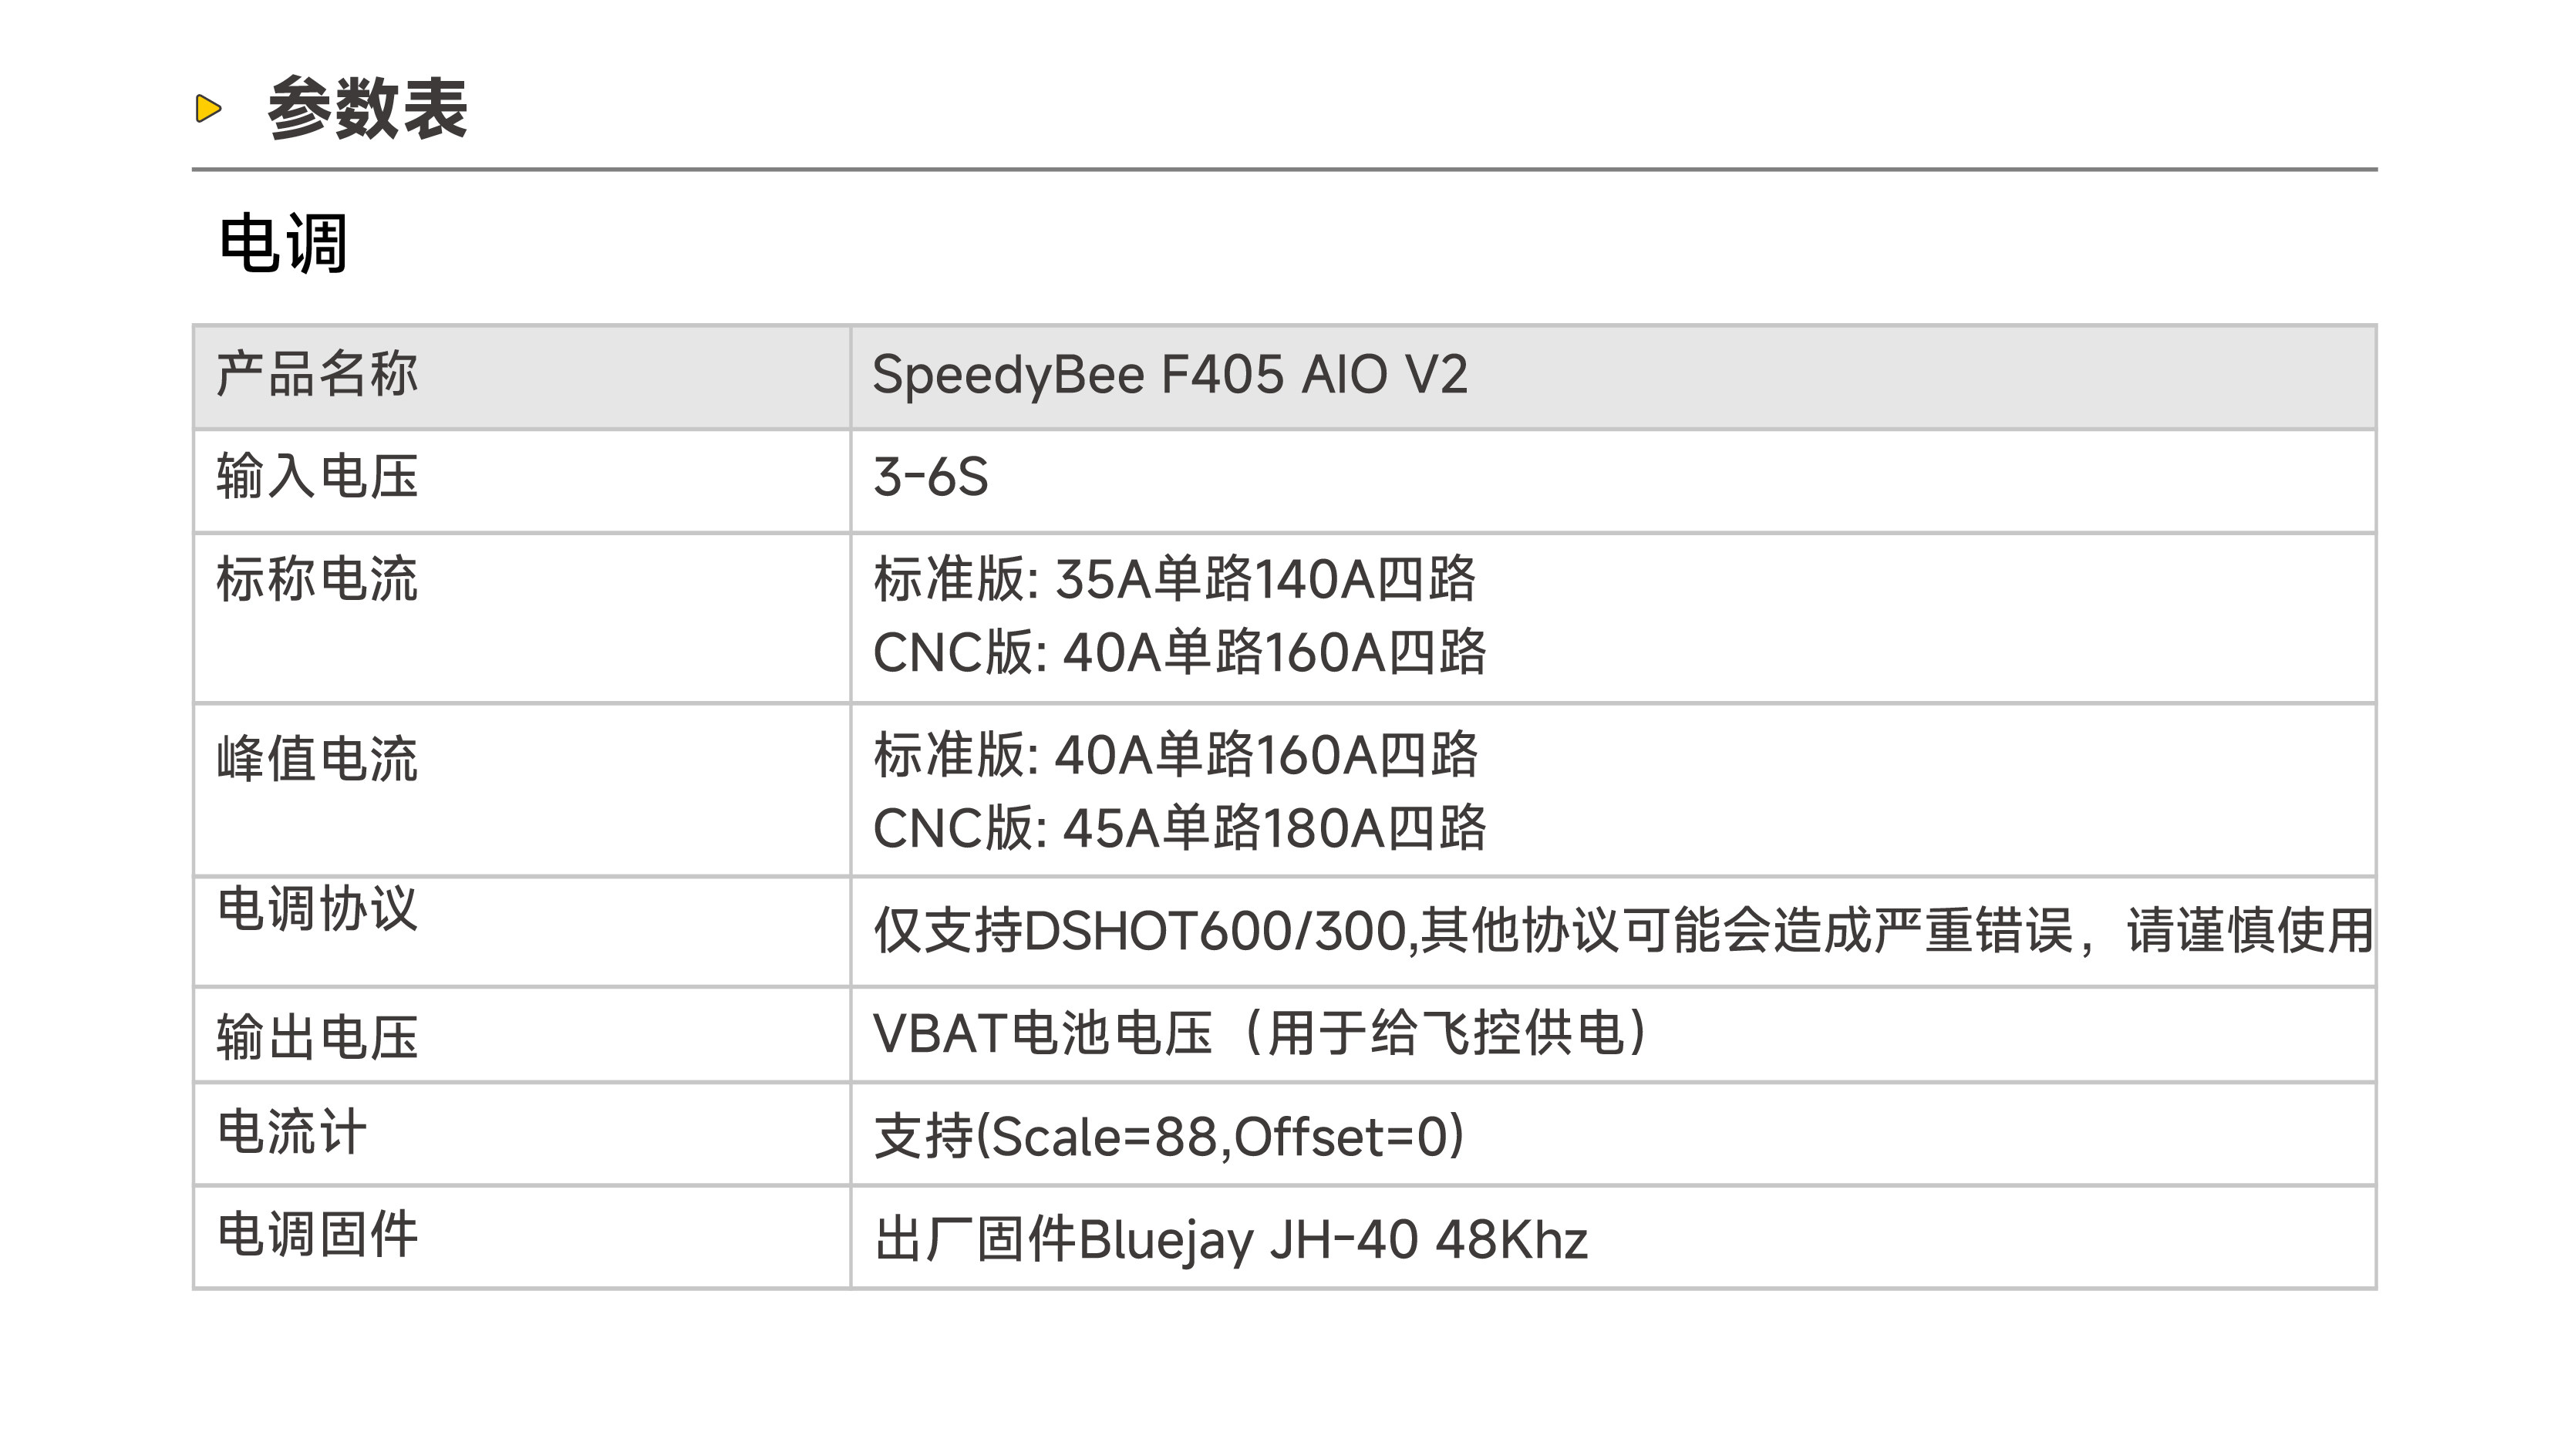
Task: Click the DSHOT600/300 protocol warning text
Action: 1622,931
